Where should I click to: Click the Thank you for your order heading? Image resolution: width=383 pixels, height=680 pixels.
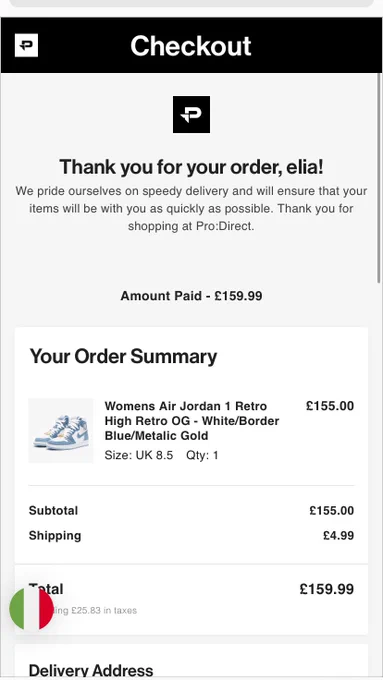191,167
